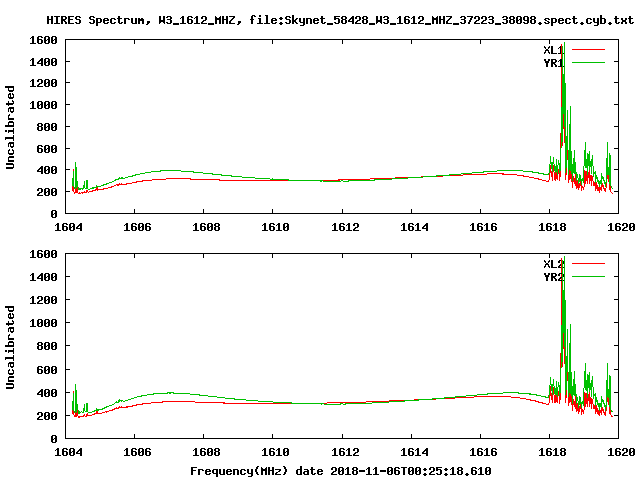This screenshot has height=480, width=640.
Task: Click the 1604 tick label on bottom plot
Action: point(68,452)
